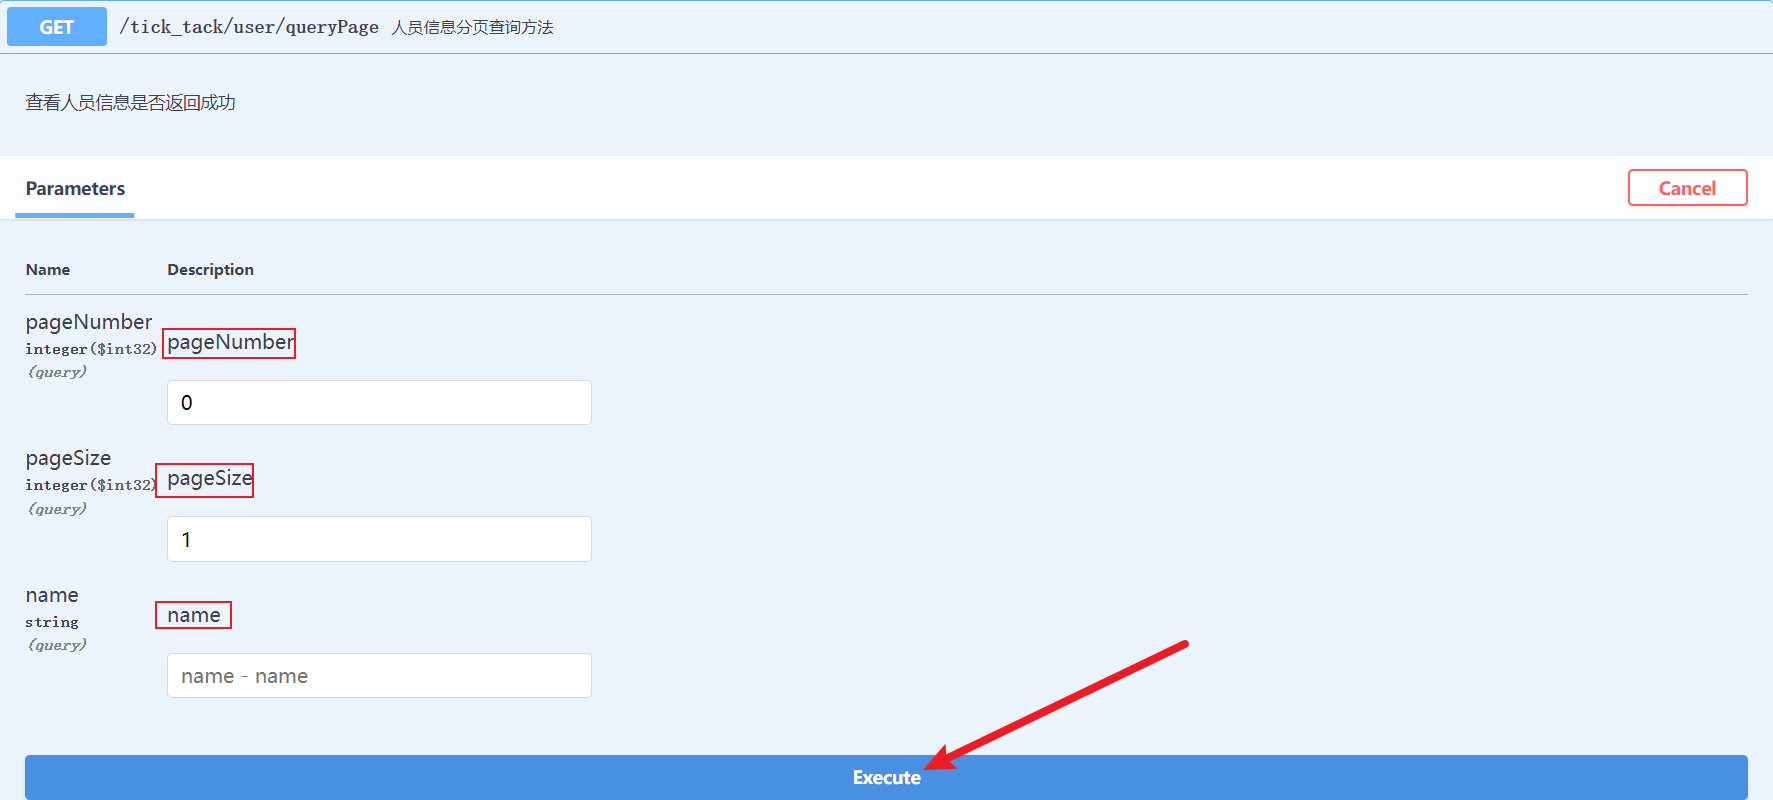Click the Name column header
This screenshot has height=800, width=1773.
pyautogui.click(x=48, y=270)
